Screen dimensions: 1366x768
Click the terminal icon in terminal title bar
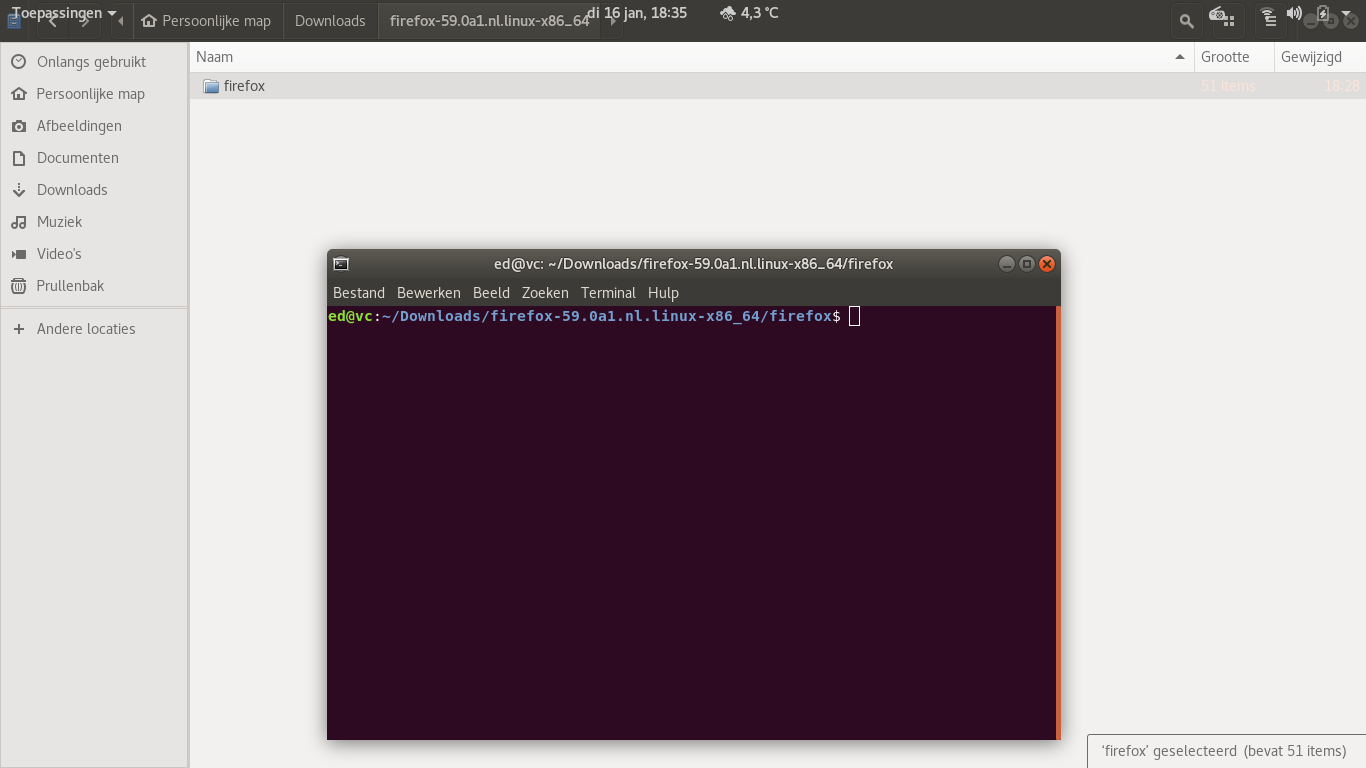click(x=341, y=264)
